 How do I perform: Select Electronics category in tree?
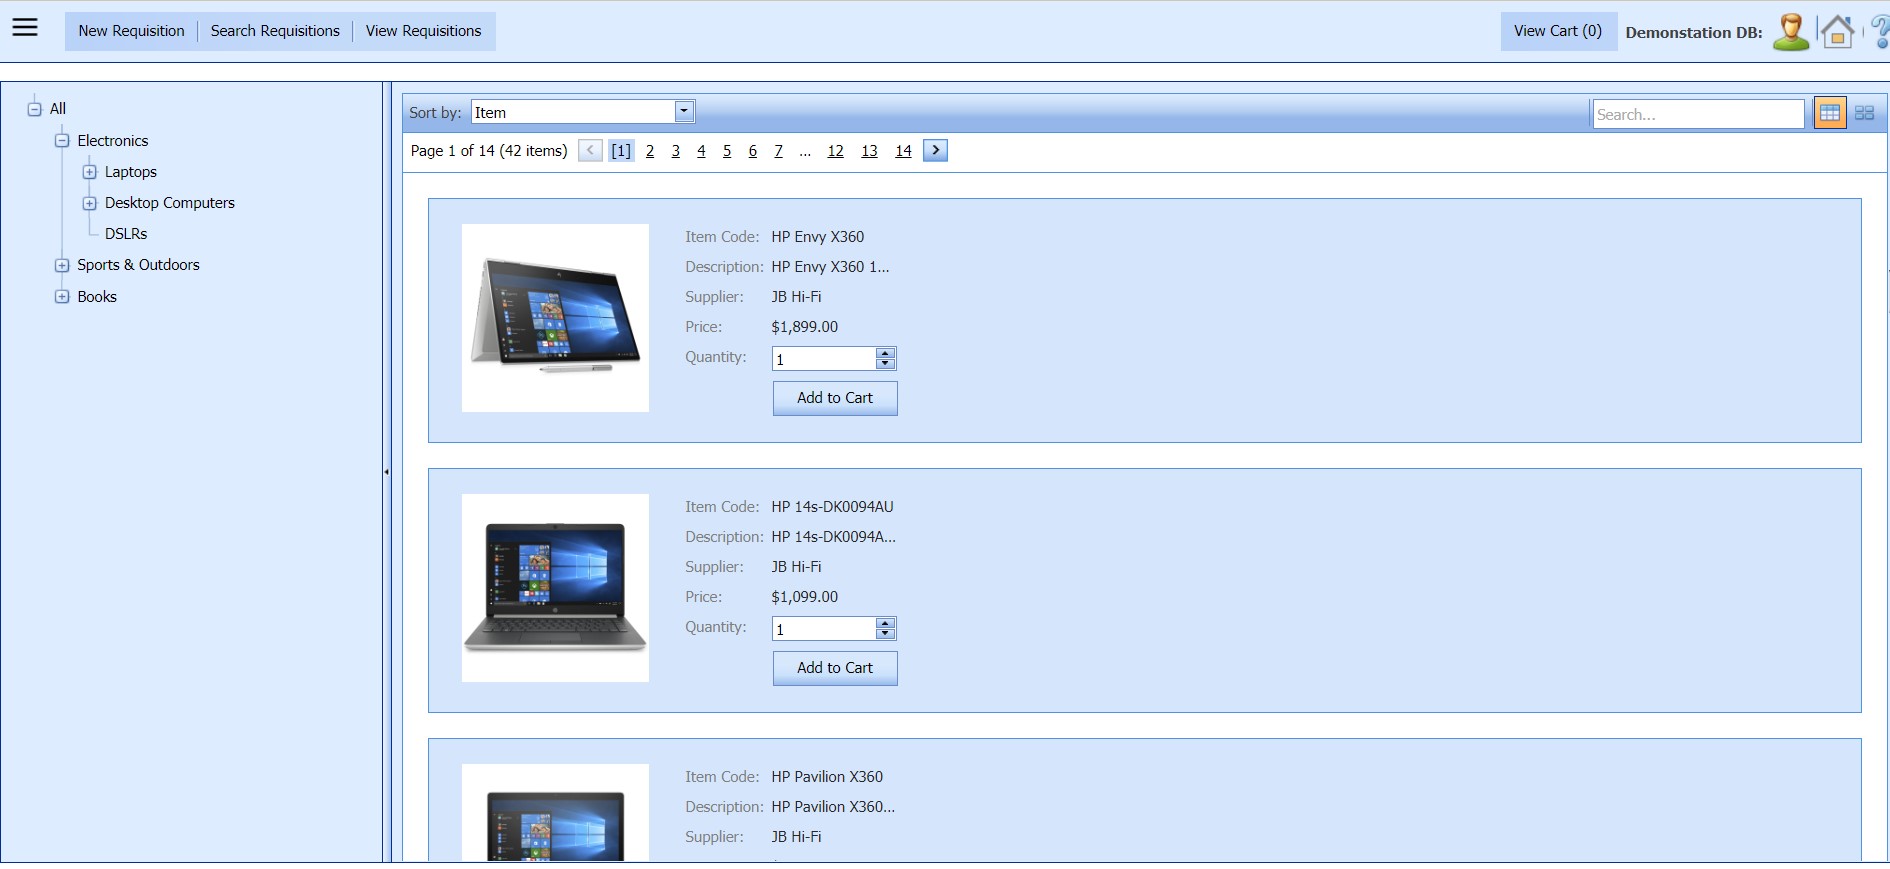113,141
